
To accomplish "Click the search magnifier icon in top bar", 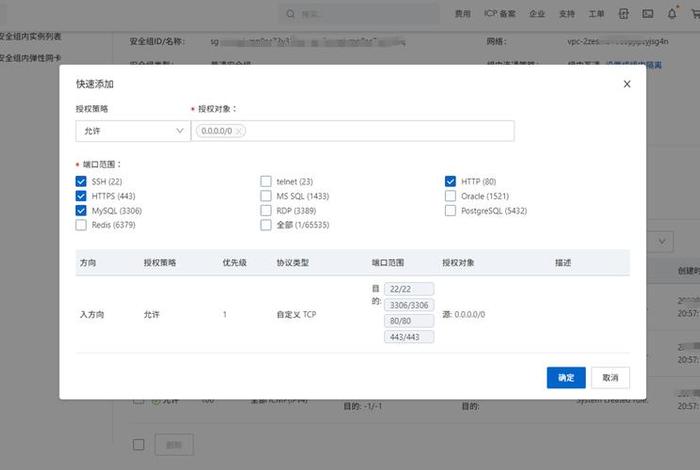I will (291, 14).
